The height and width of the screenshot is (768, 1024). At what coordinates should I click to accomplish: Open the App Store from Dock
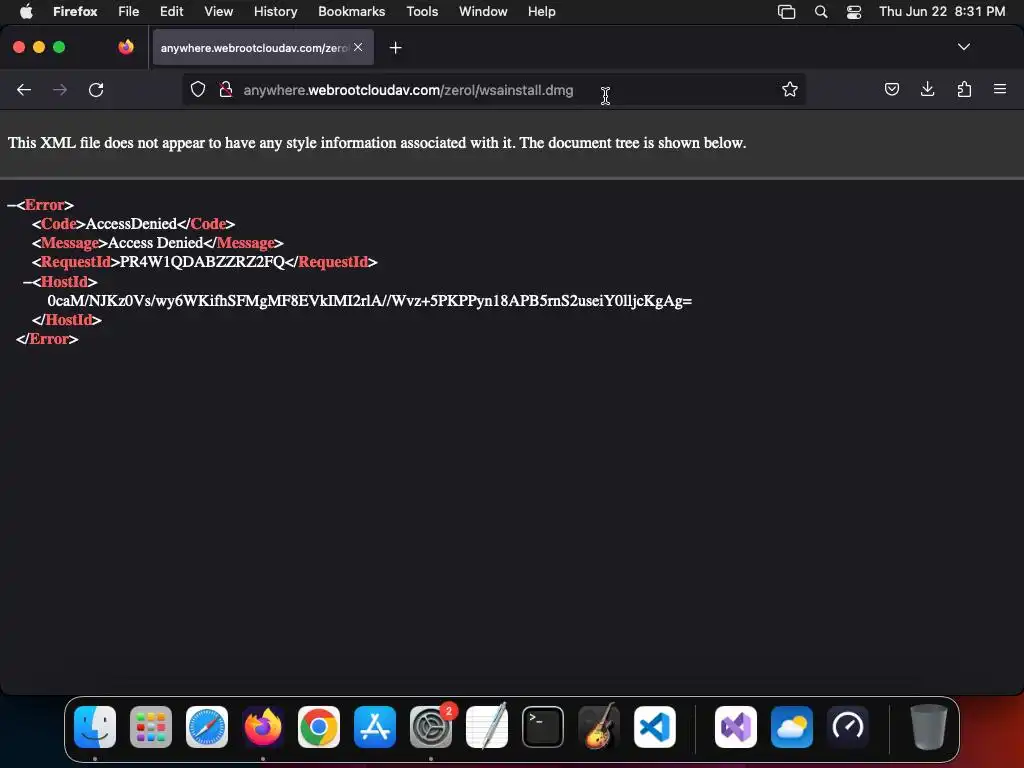point(375,727)
